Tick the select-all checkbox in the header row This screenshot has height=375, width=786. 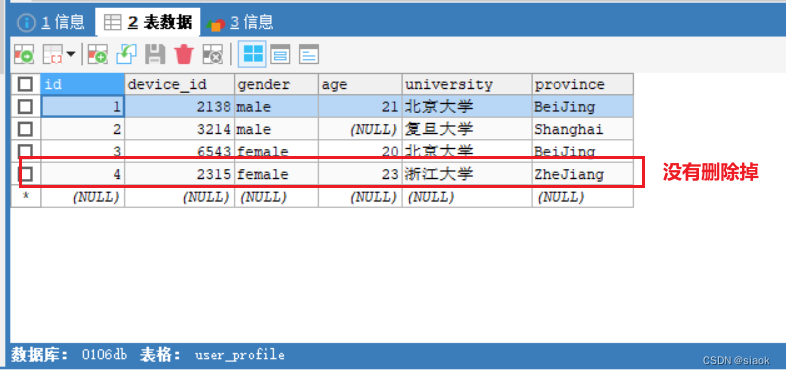(x=25, y=84)
